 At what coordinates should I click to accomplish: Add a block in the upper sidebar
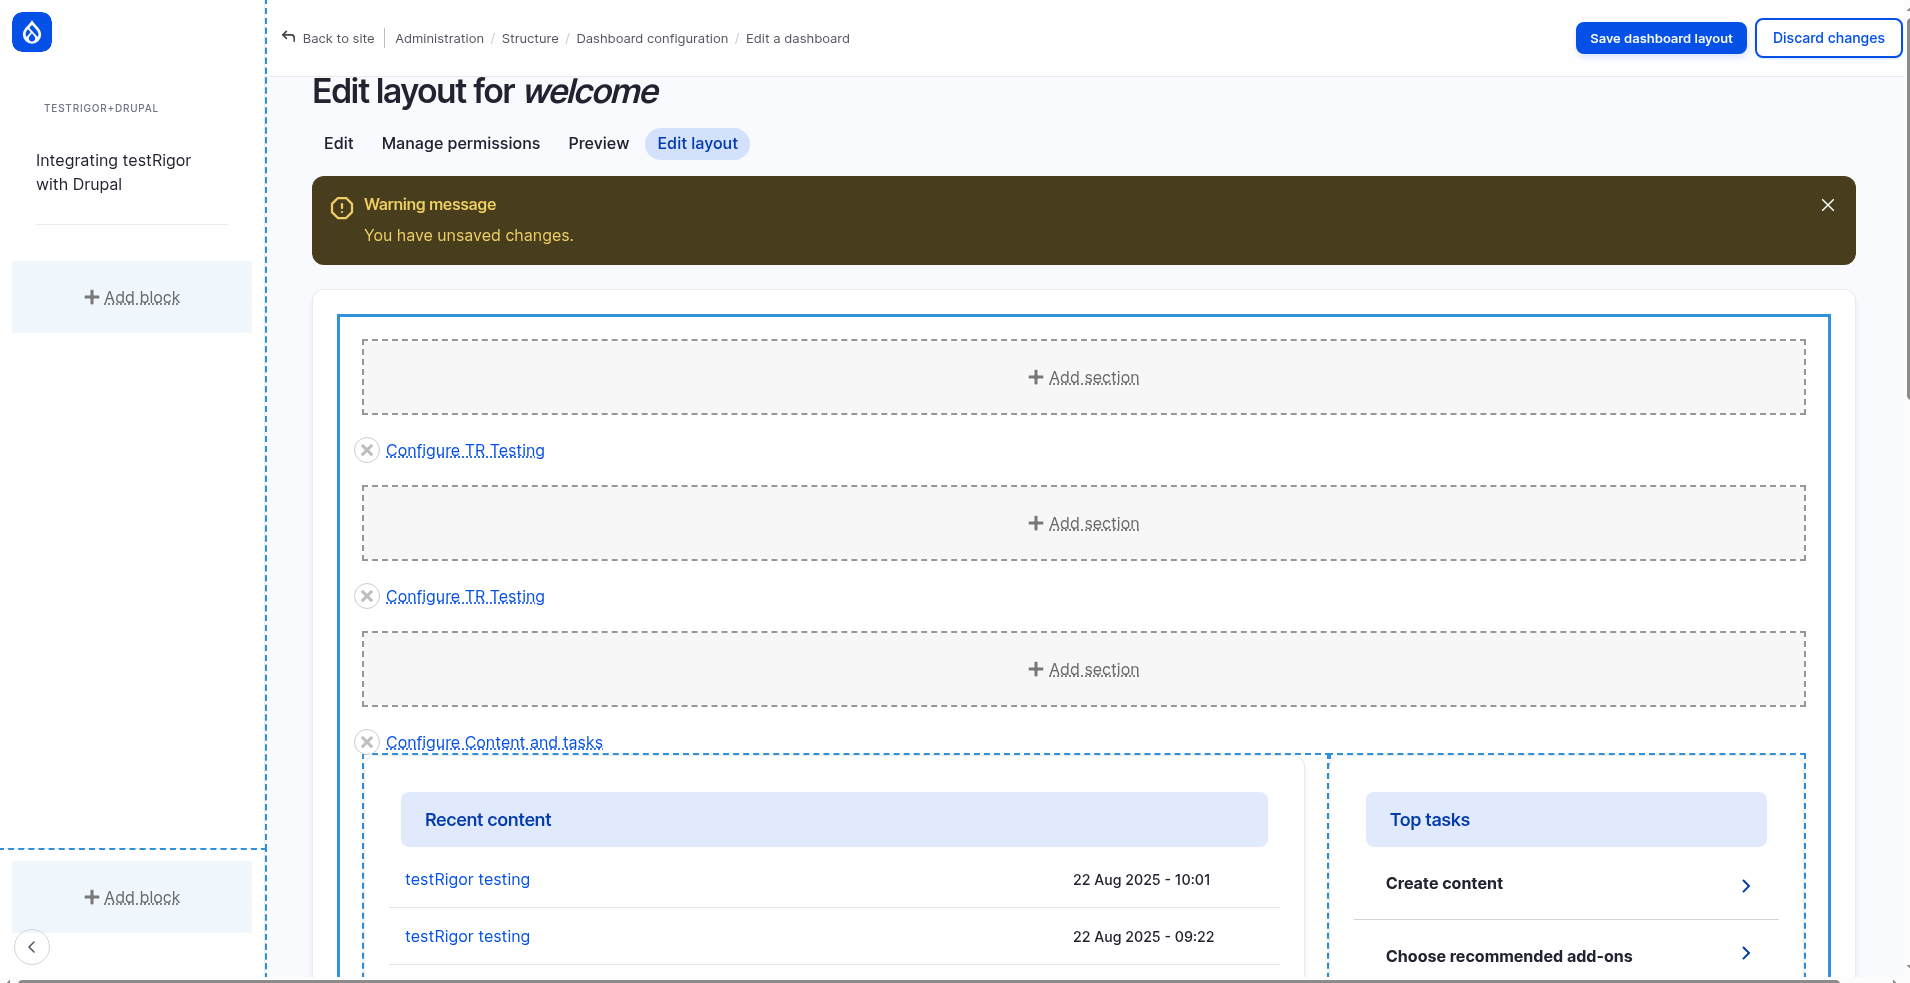tap(132, 298)
